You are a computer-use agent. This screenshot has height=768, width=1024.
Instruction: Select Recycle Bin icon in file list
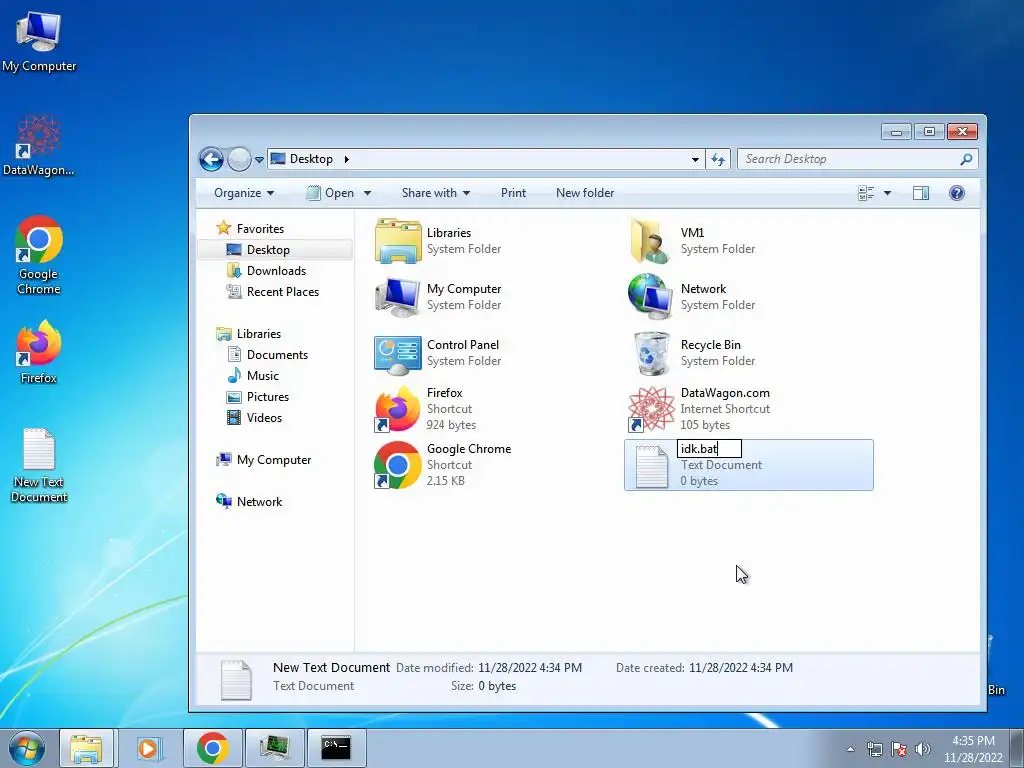[x=650, y=353]
